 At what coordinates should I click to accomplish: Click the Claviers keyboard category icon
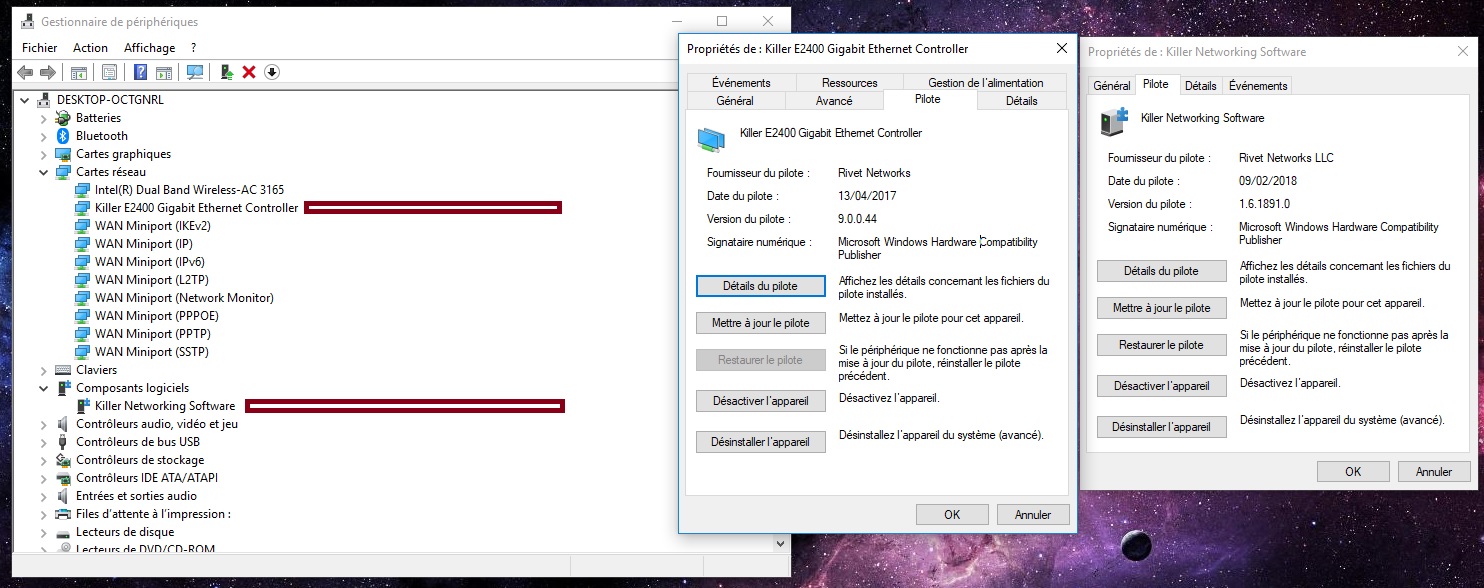(63, 370)
